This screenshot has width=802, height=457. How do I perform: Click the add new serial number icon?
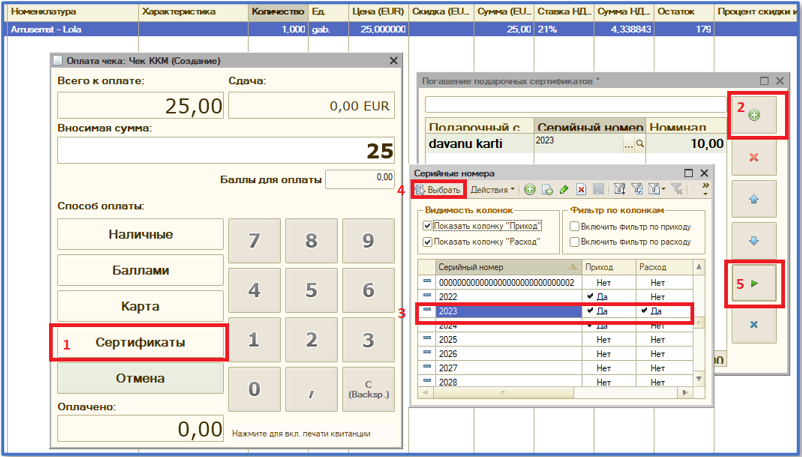click(530, 190)
